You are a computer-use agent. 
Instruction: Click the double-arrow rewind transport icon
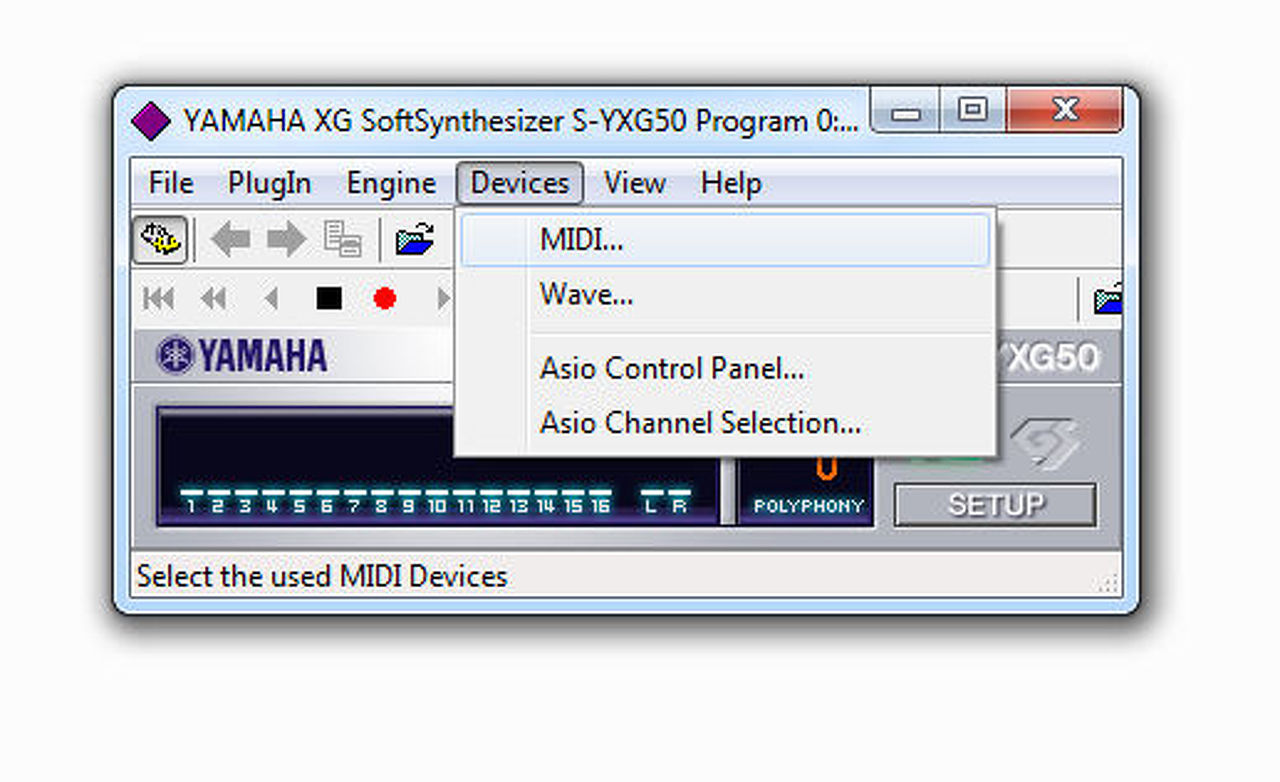(x=213, y=298)
